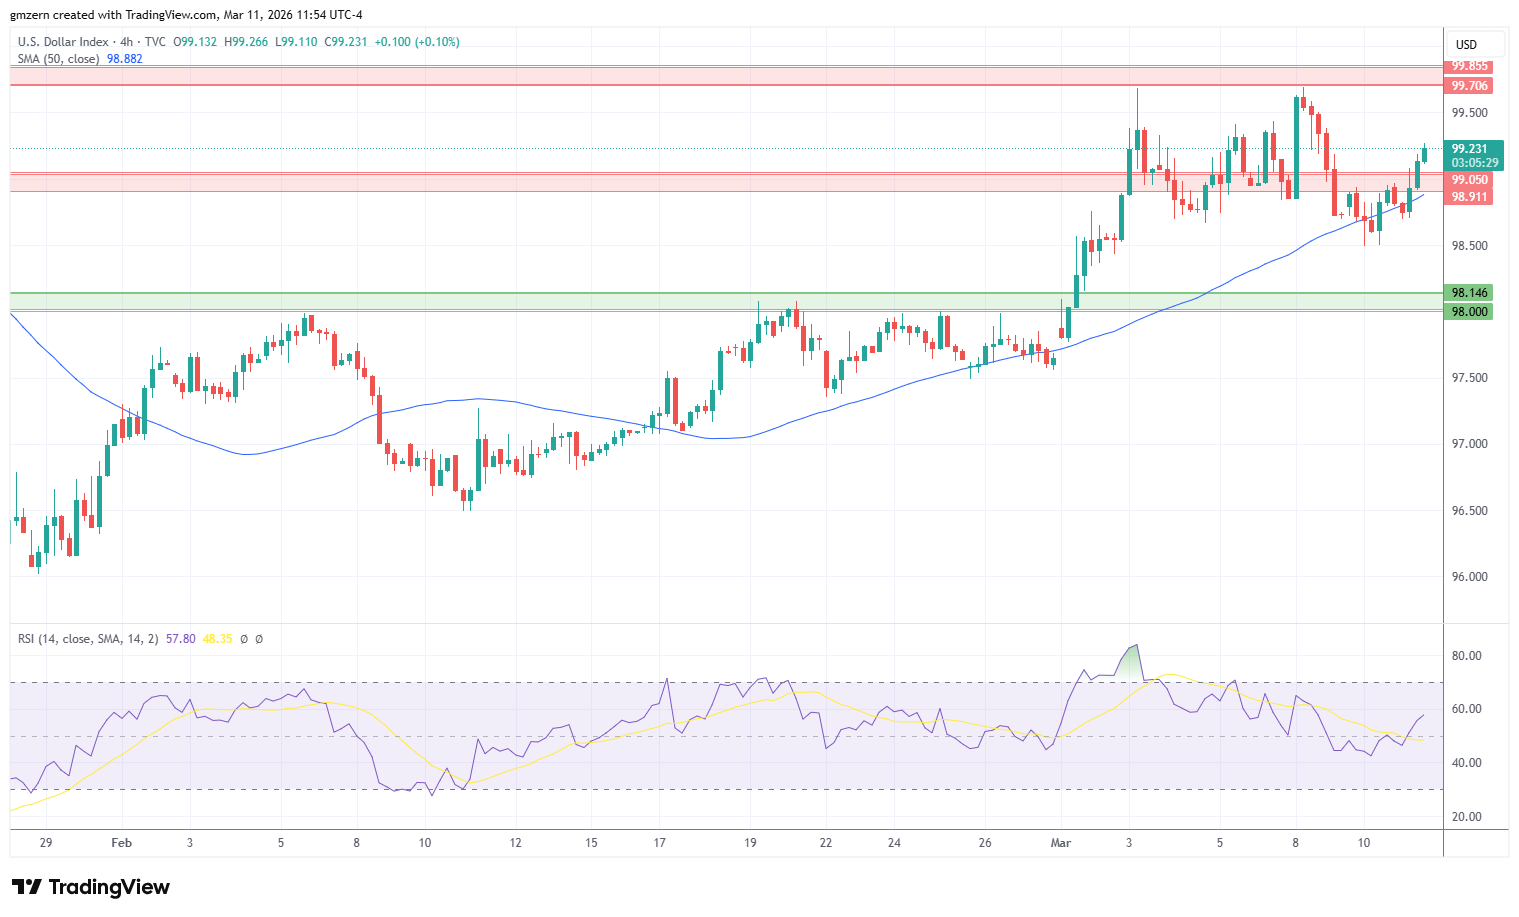Click the yellow RSI average value 48.35
Screen dimensions: 1519x917
pos(217,638)
